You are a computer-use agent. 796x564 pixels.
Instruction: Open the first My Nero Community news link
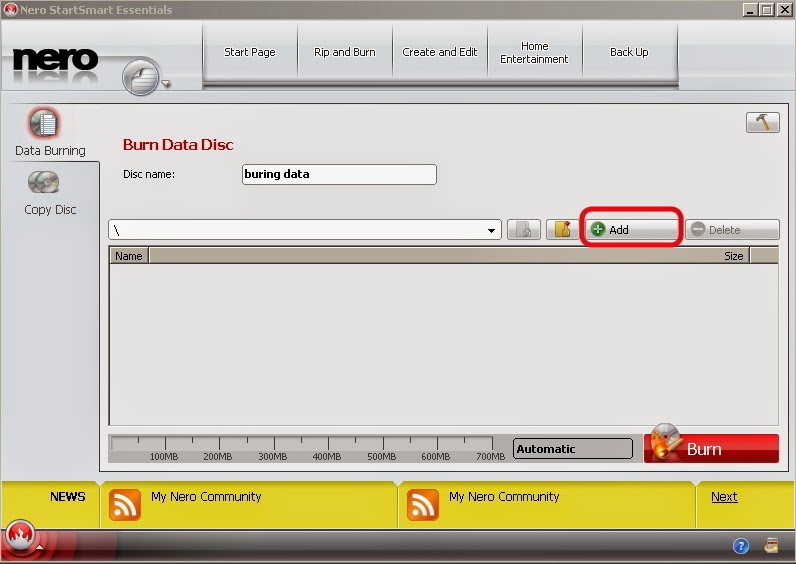pos(206,496)
